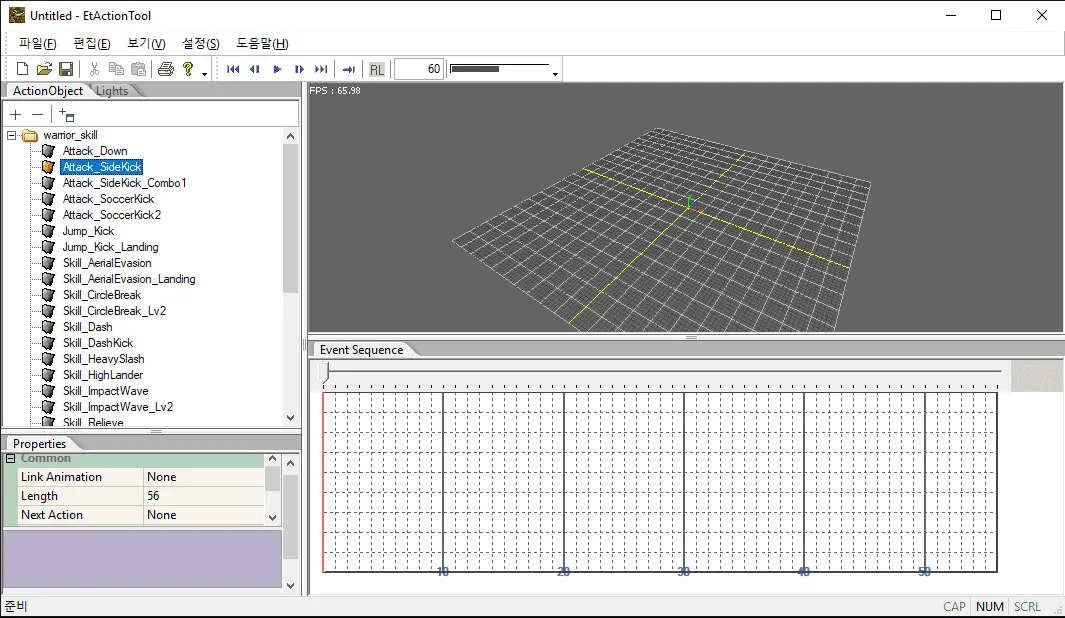Click the add-child-window plus icon
1065x618 pixels.
tap(66, 115)
